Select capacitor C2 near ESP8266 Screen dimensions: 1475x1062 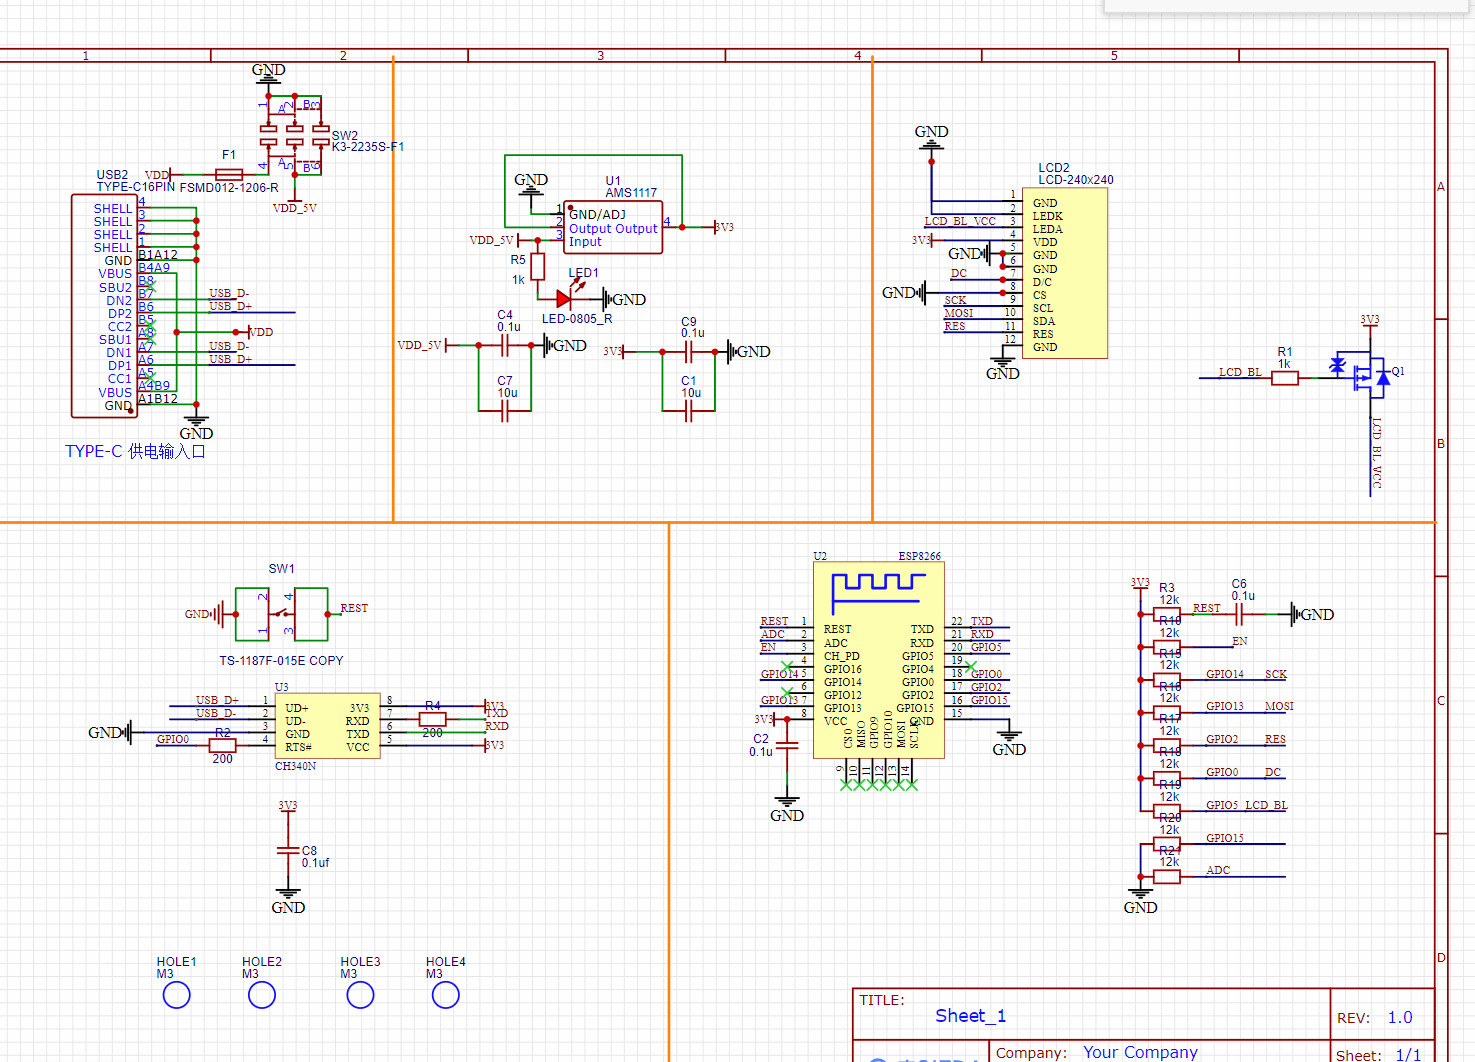pos(787,746)
